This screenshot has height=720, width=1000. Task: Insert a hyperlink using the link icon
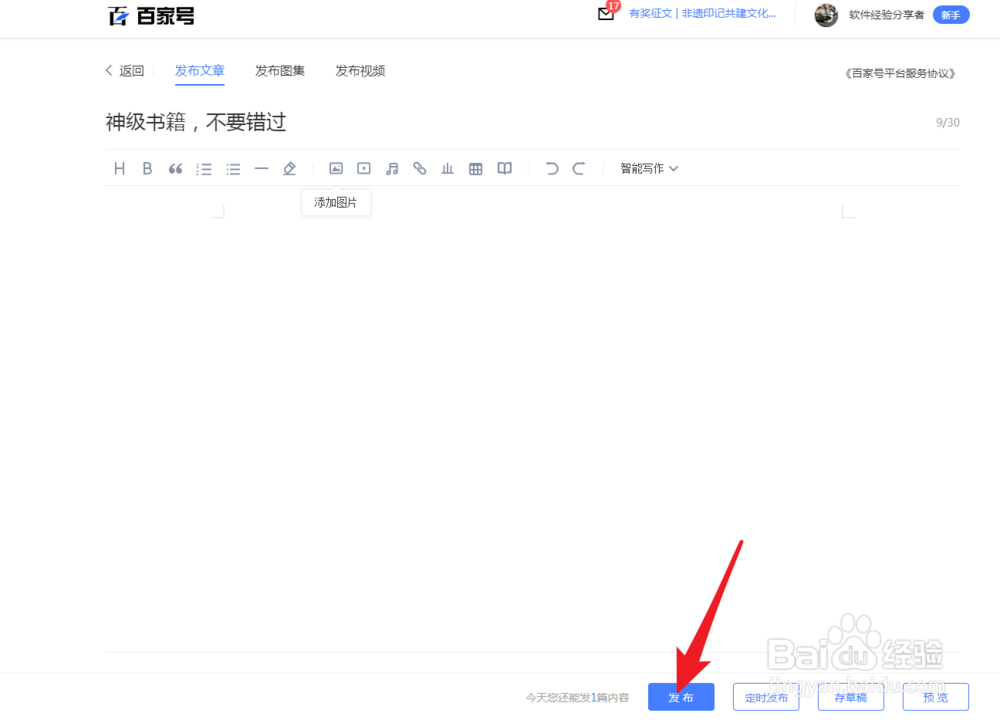pyautogui.click(x=419, y=168)
